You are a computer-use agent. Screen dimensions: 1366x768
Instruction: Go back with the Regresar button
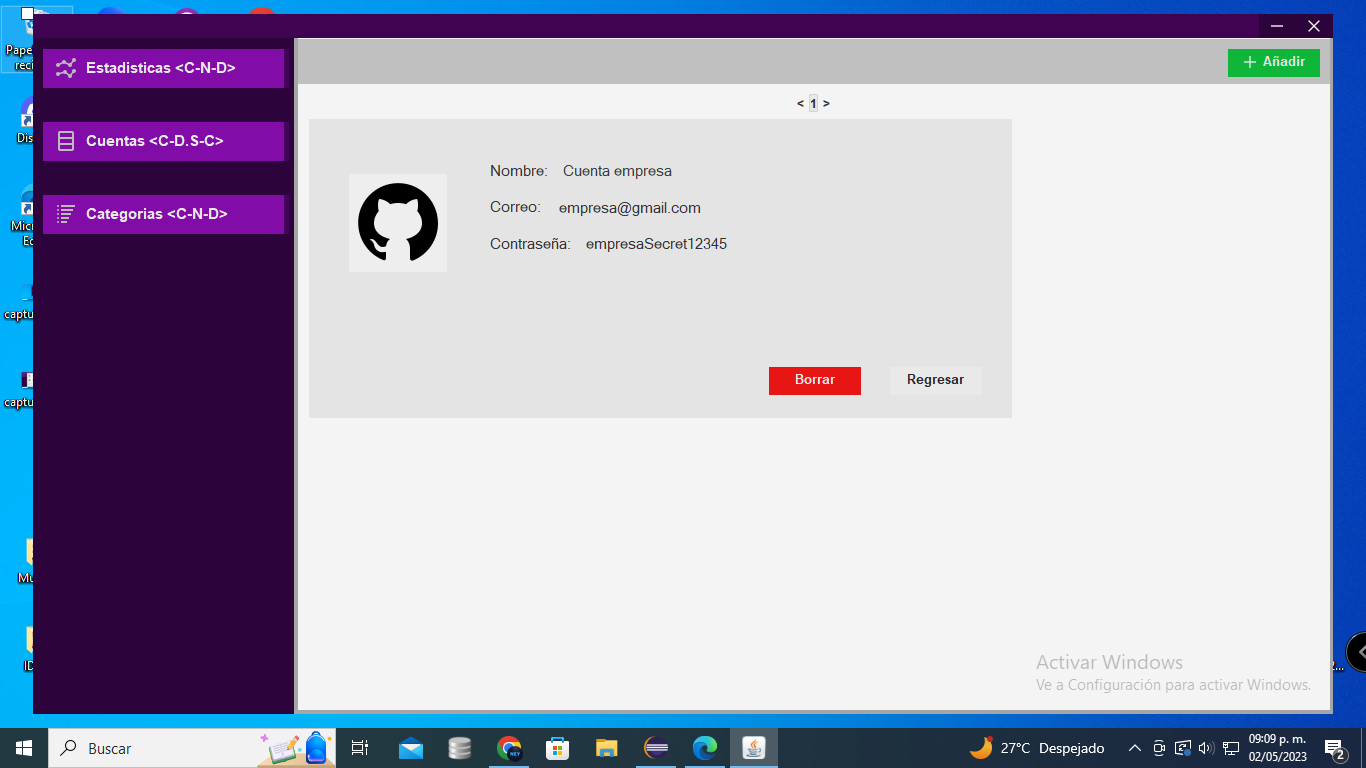tap(936, 380)
